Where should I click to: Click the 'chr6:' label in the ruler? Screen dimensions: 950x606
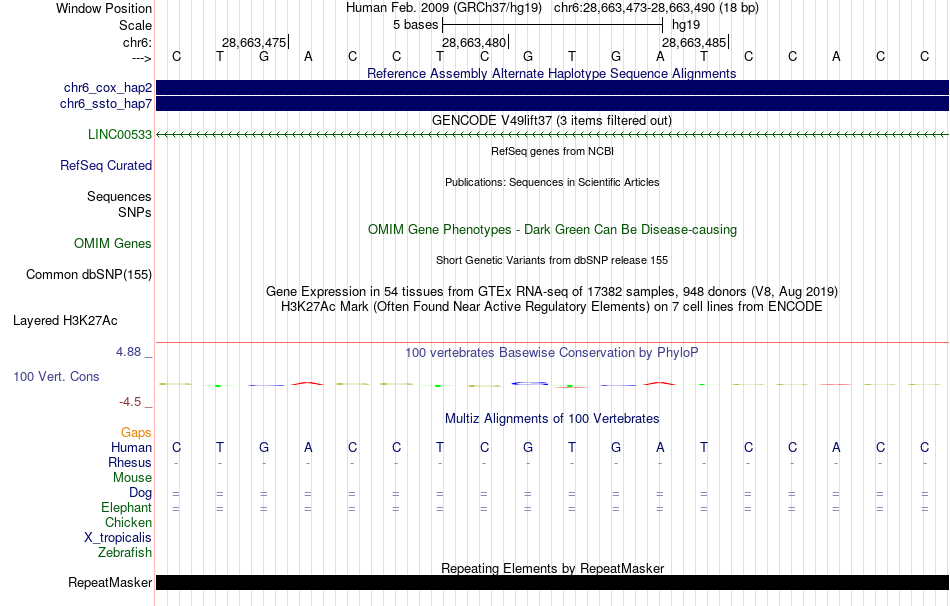137,42
